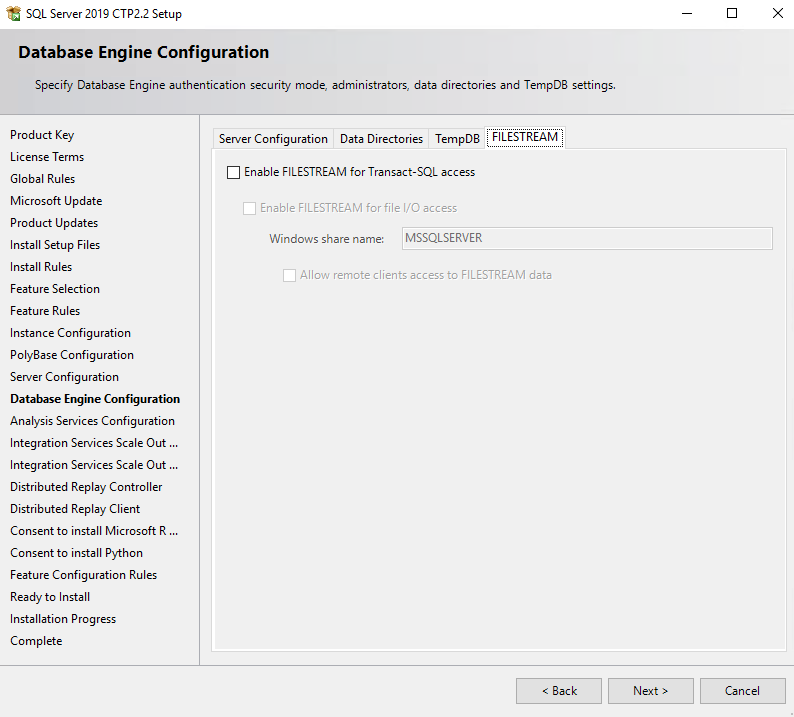Close the setup window
794x717 pixels.
[x=777, y=14]
